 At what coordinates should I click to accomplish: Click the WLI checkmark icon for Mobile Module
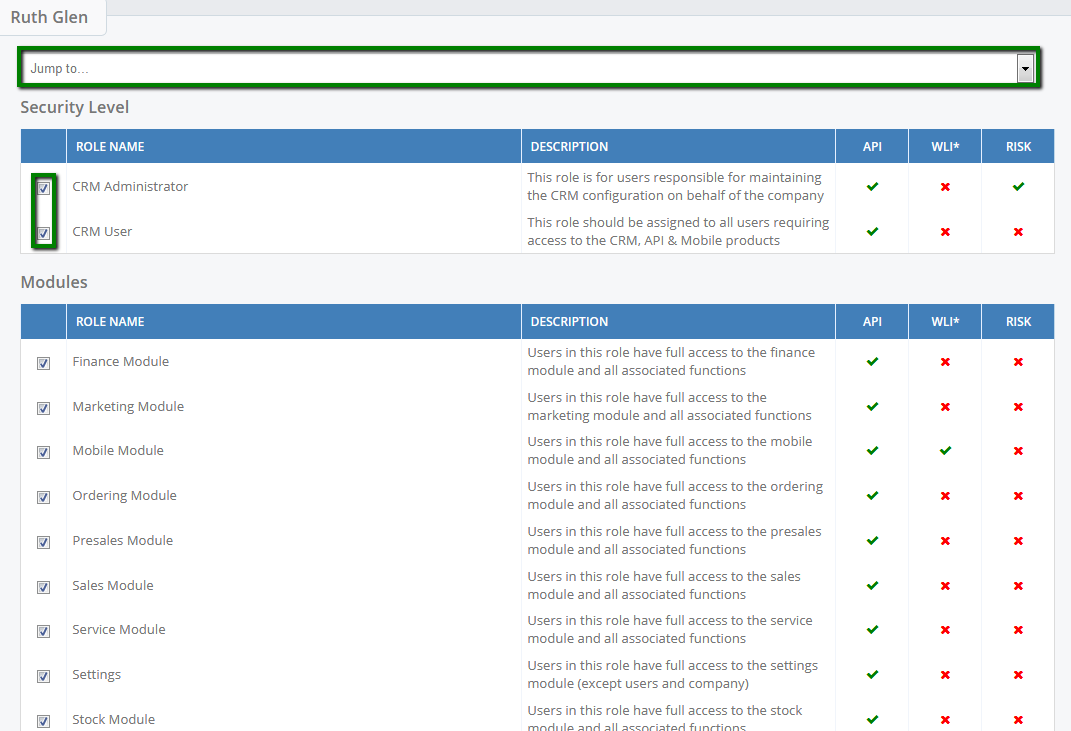click(x=945, y=450)
